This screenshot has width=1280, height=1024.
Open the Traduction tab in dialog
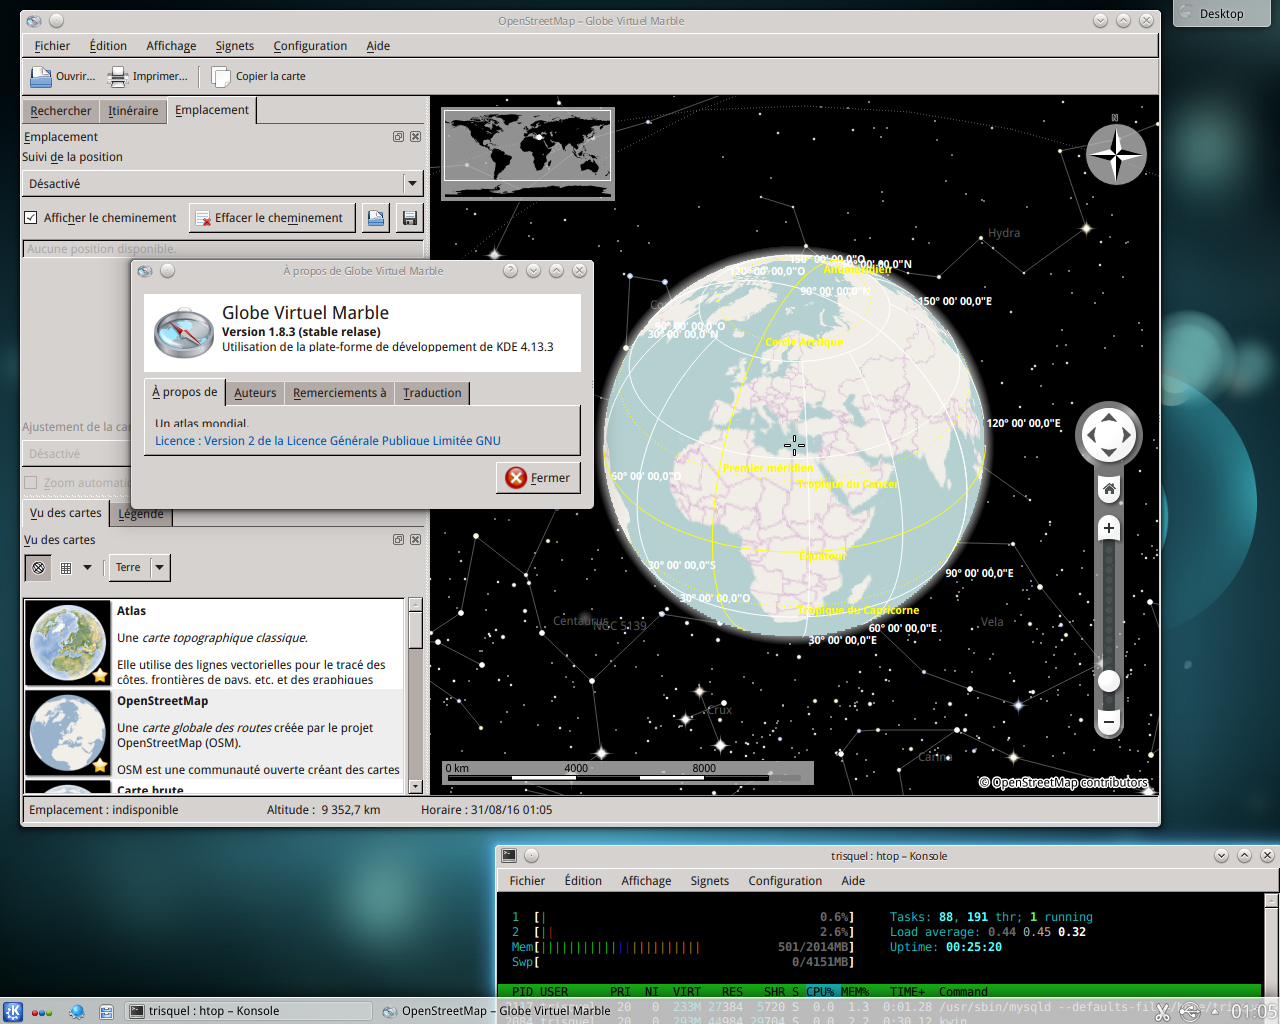pos(432,393)
